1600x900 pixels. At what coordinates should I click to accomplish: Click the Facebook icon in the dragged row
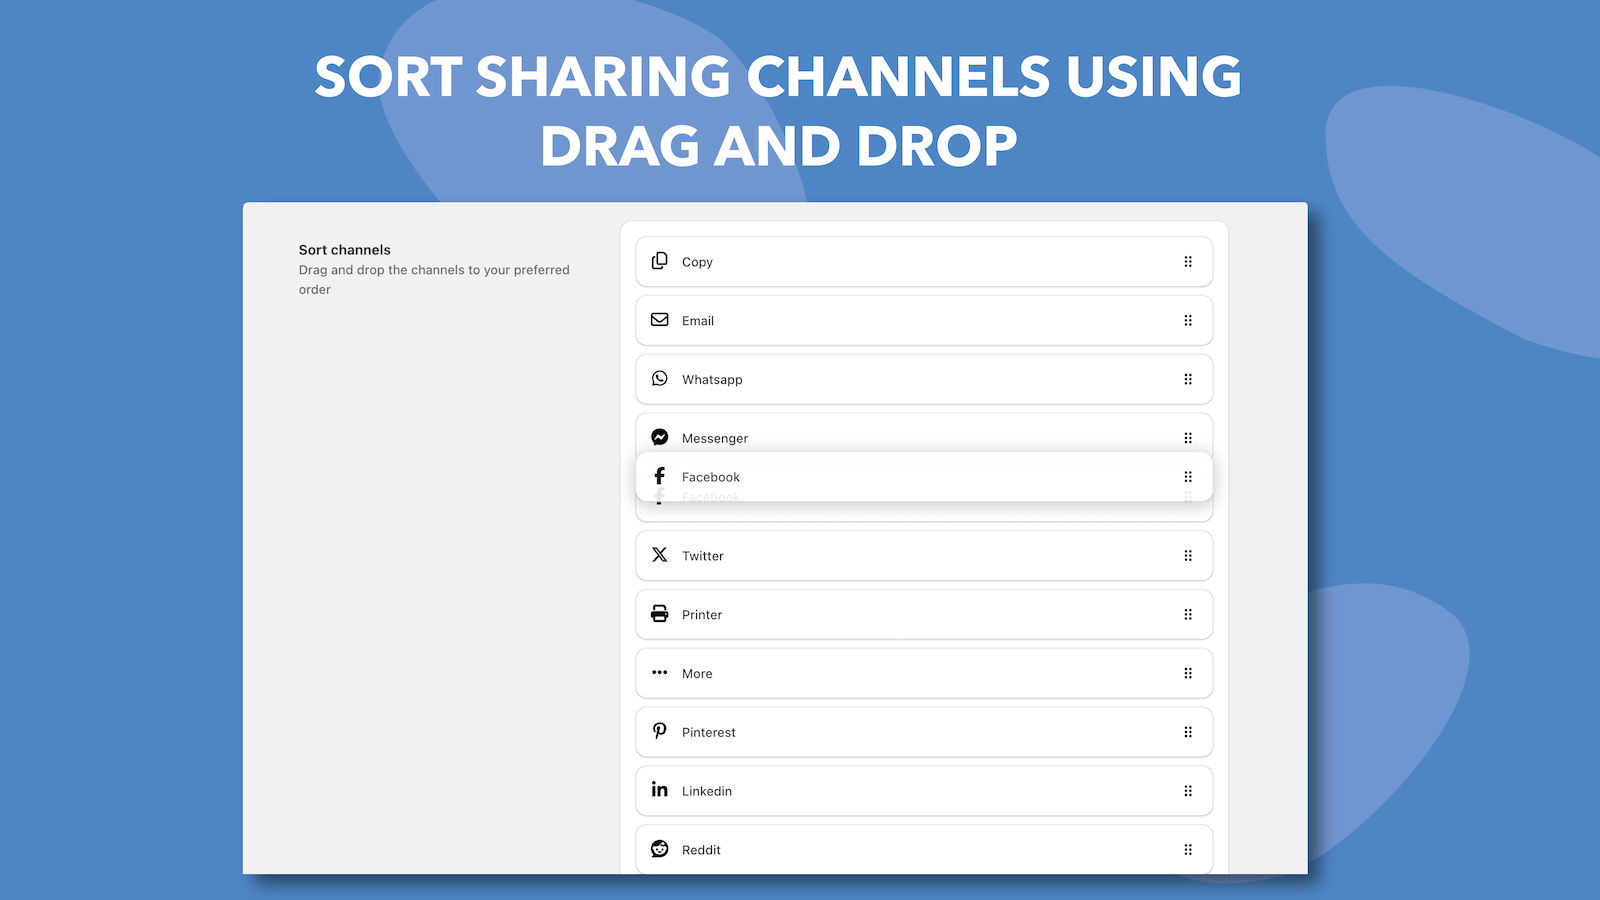coord(660,476)
